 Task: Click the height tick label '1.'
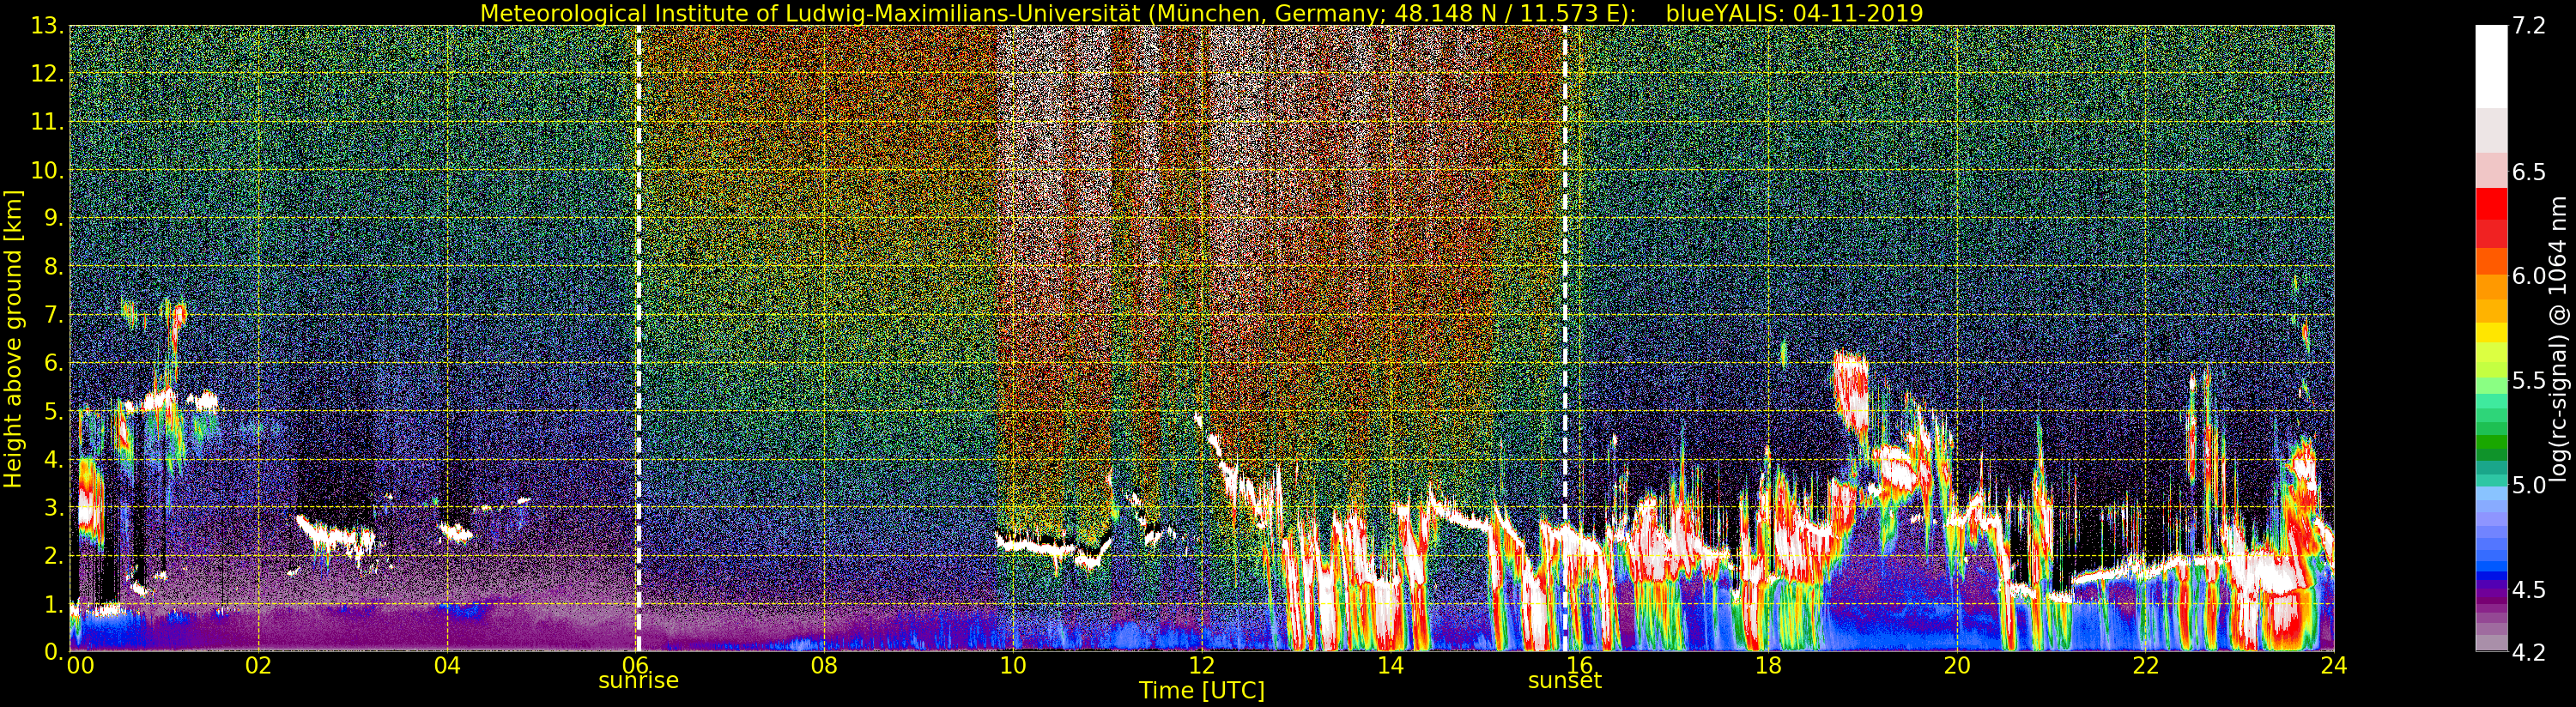click(53, 605)
